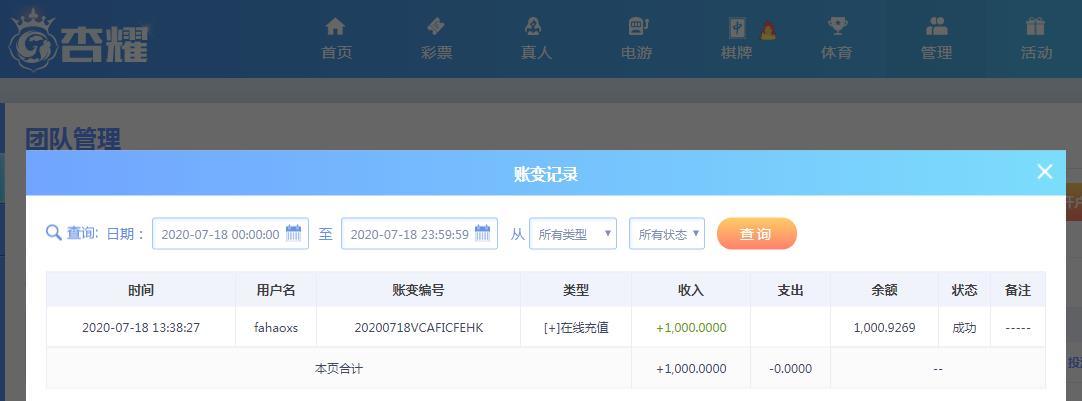Expand the 所有状态 dropdown
Screen dimensions: 1082x401
(x=667, y=234)
